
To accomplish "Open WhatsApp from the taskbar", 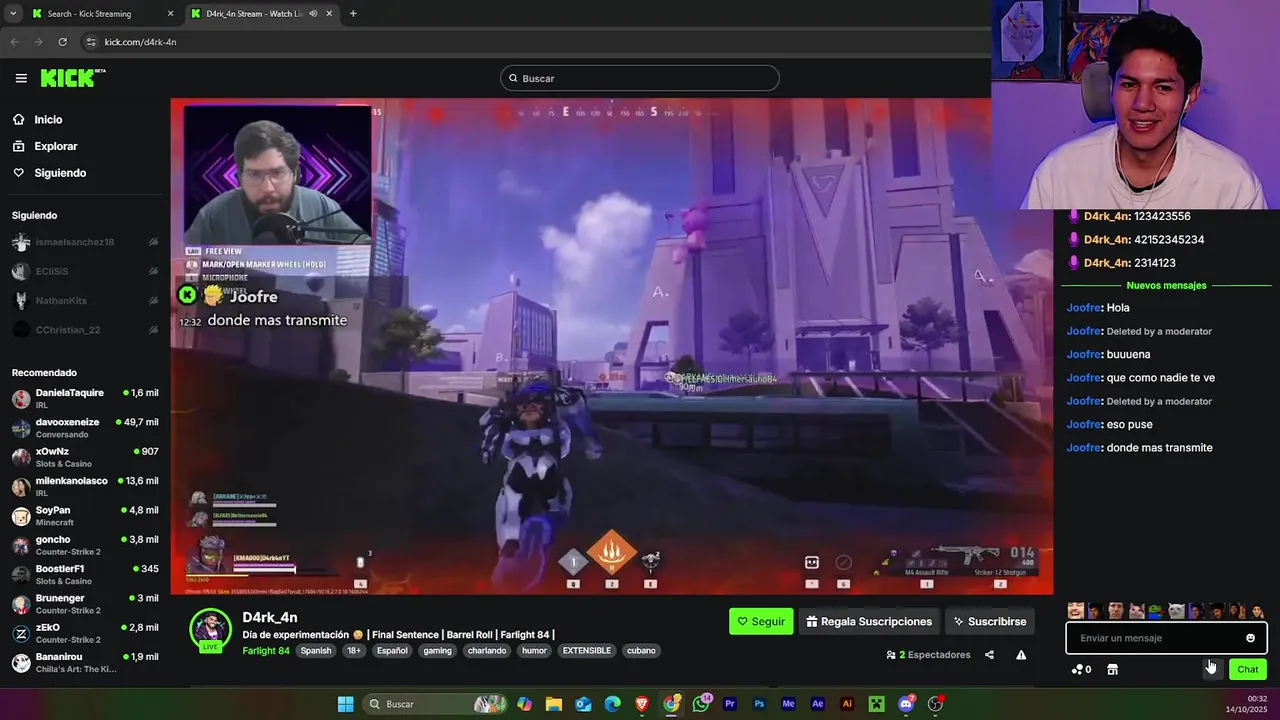I will (700, 704).
